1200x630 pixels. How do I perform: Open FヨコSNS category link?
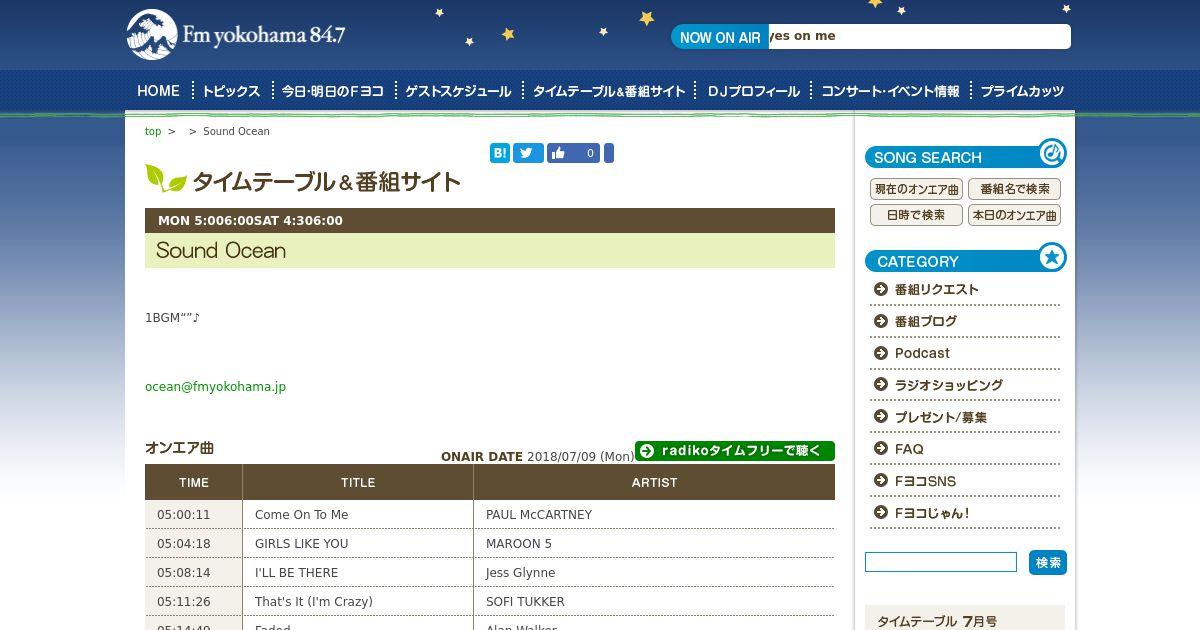[x=925, y=481]
